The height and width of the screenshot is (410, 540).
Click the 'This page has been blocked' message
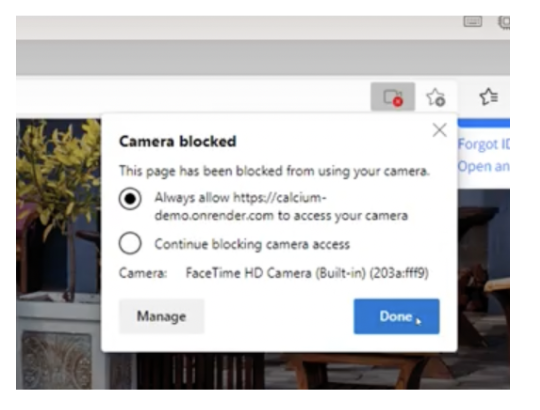coord(274,171)
